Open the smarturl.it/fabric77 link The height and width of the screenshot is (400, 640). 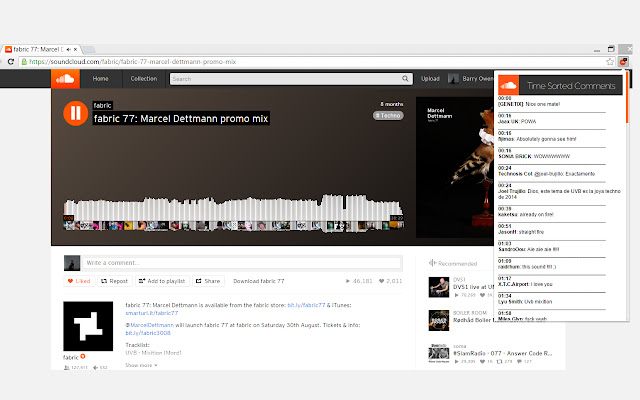(152, 313)
